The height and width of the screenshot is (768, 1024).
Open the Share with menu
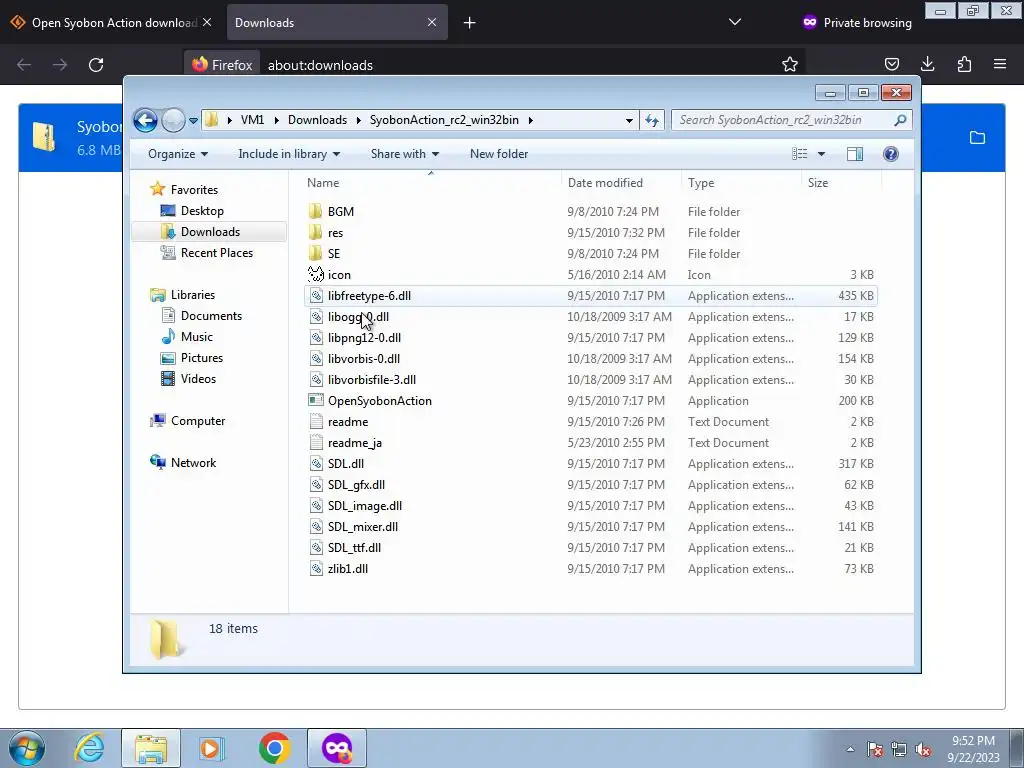[405, 154]
